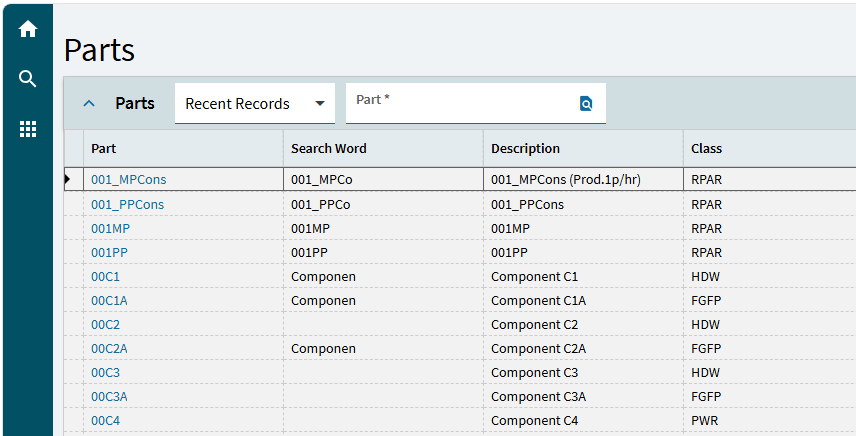Screen dimensions: 856x436
Task: Select description cell Component C1
Action: [x=583, y=277]
